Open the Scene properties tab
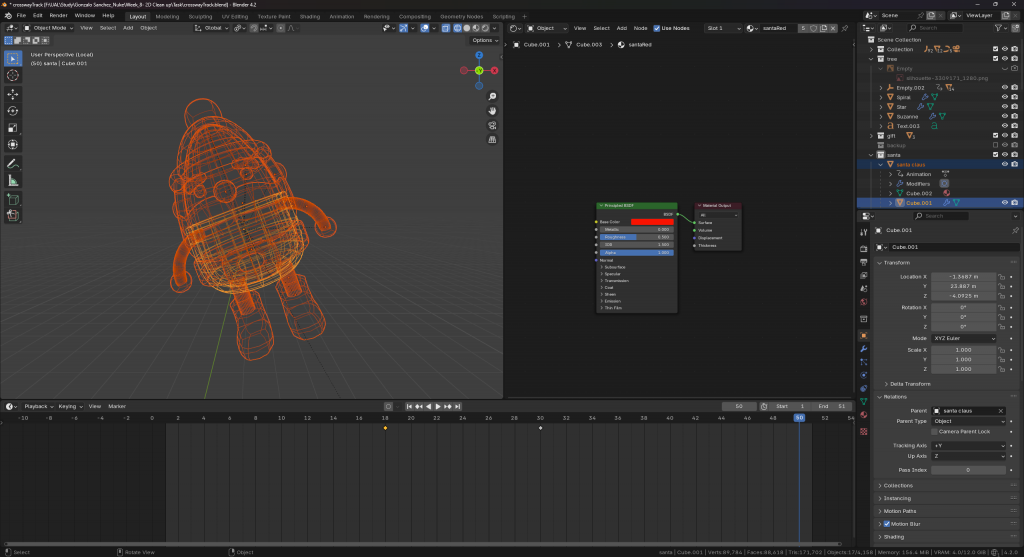 pos(863,289)
